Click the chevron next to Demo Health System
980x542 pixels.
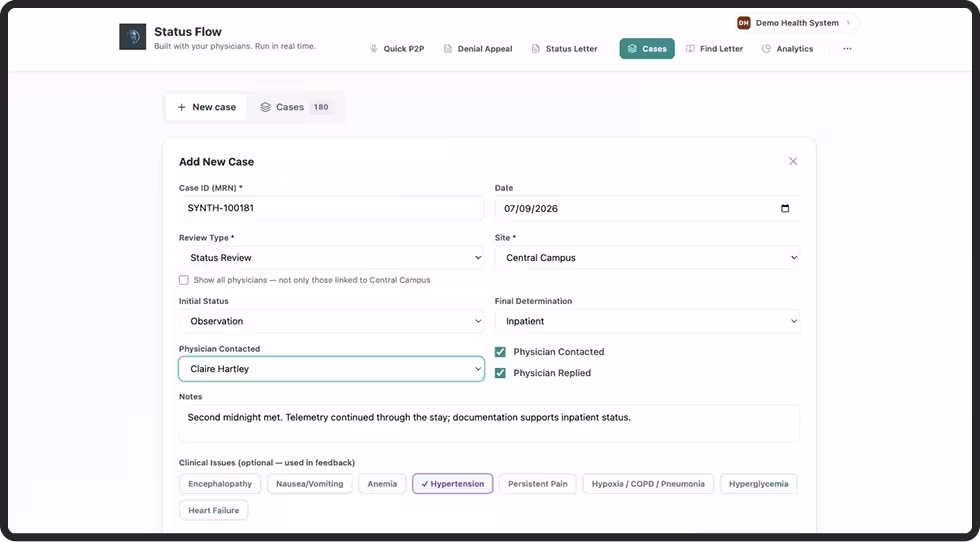[848, 23]
